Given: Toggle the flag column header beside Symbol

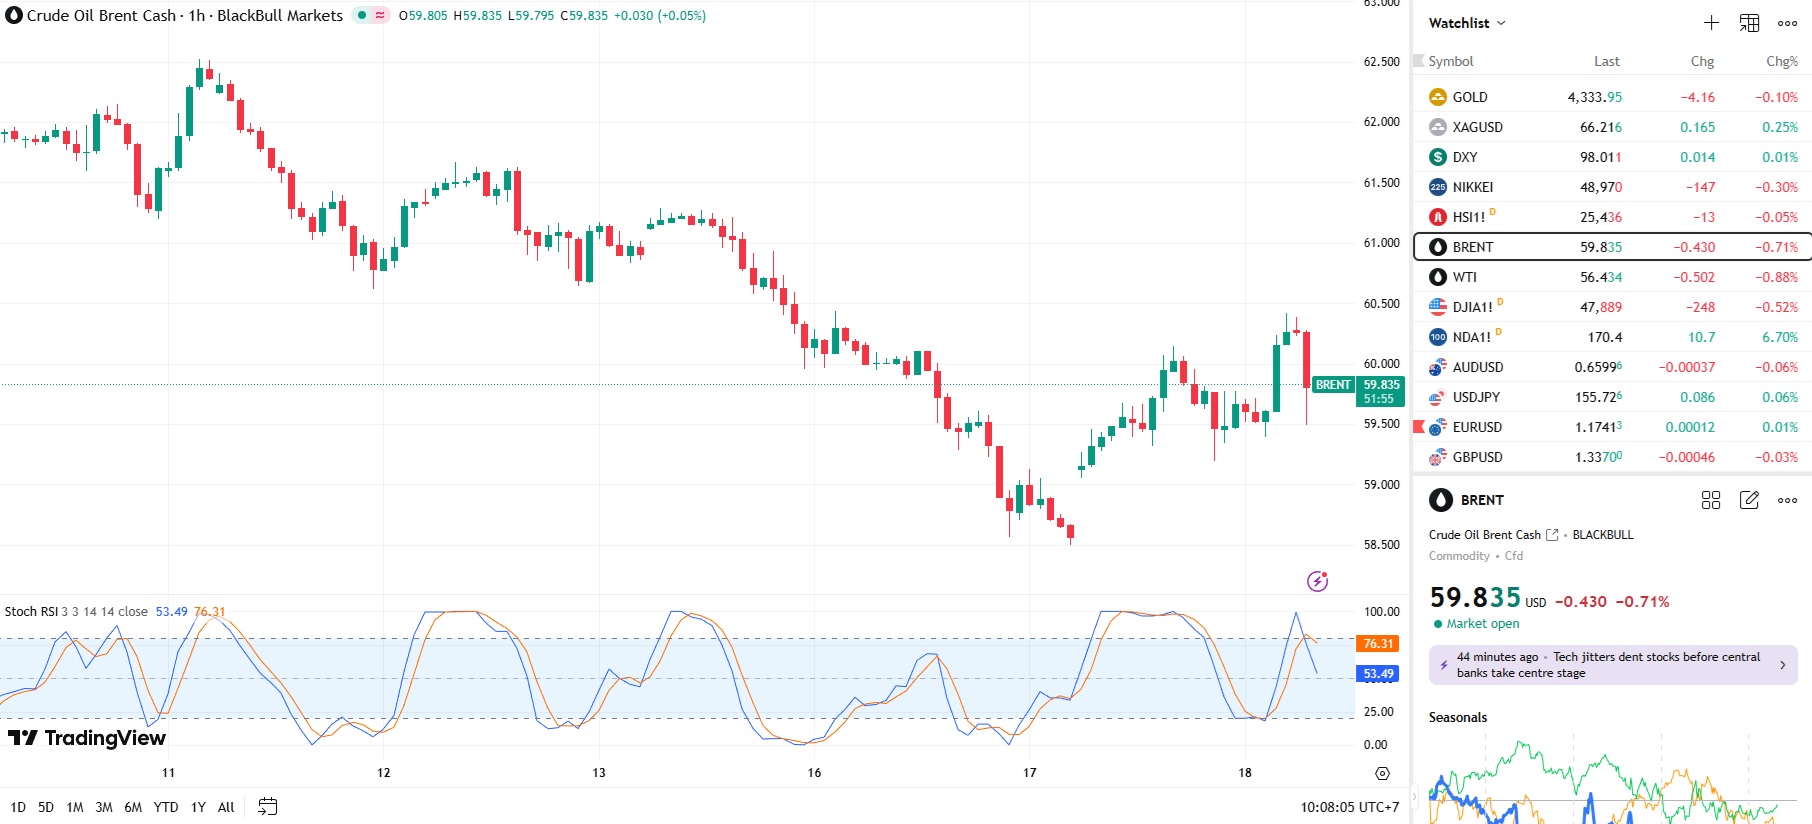Looking at the screenshot, I should [x=1418, y=61].
